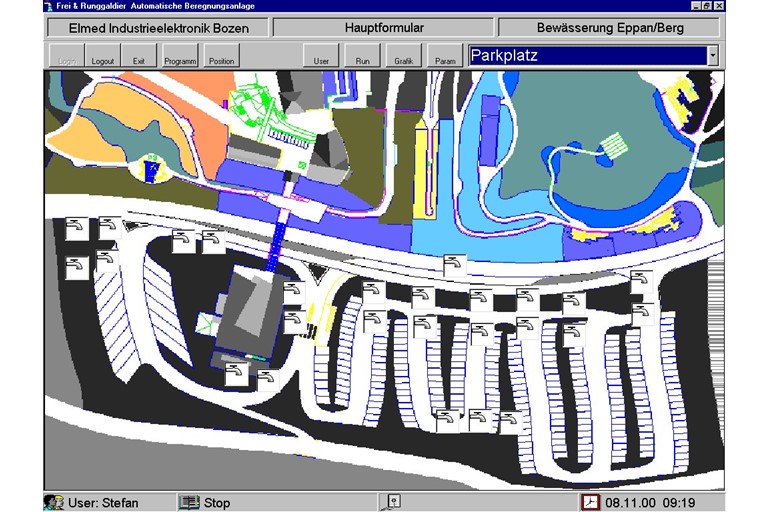Select the middle valve in the bottom three-icon row

click(x=480, y=419)
